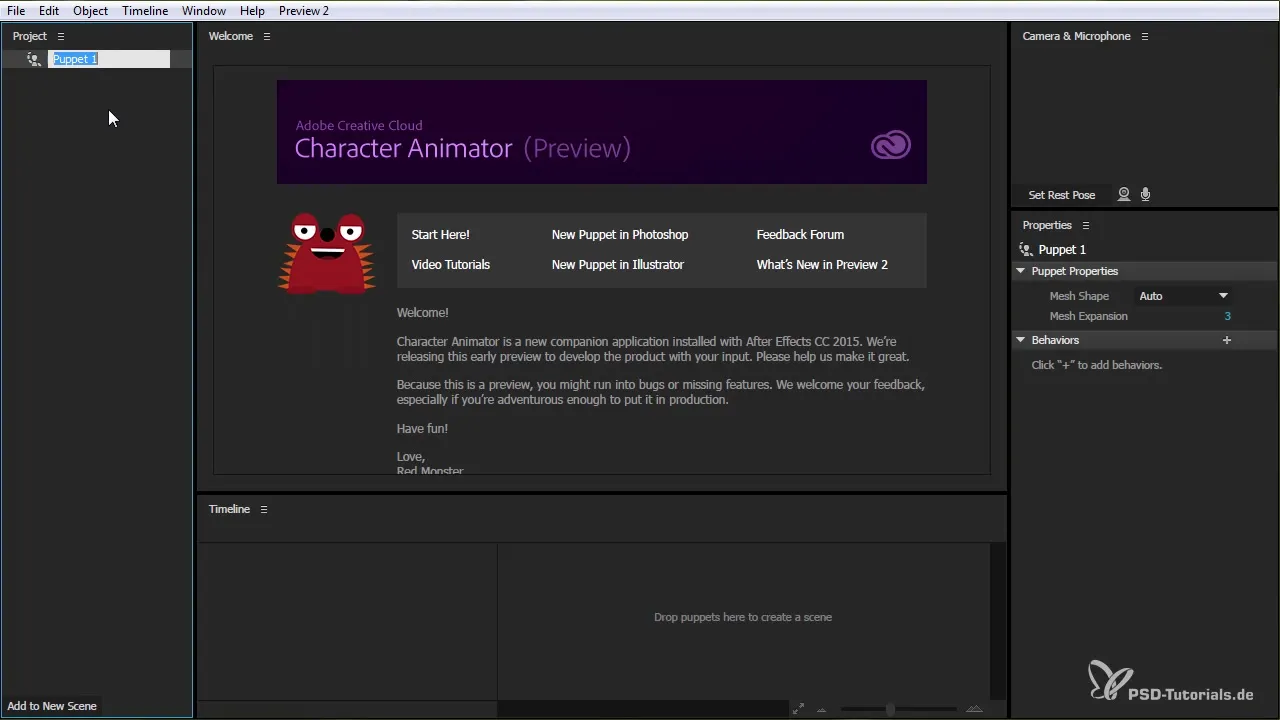Collapse the Behaviors section

(x=1021, y=340)
